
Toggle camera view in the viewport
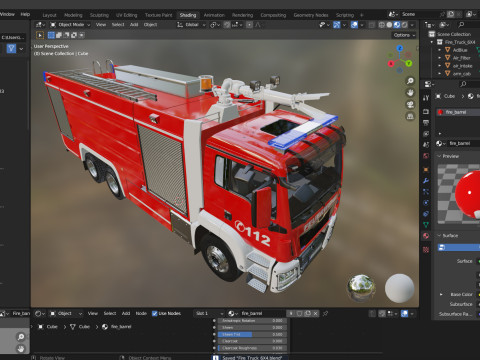(410, 104)
